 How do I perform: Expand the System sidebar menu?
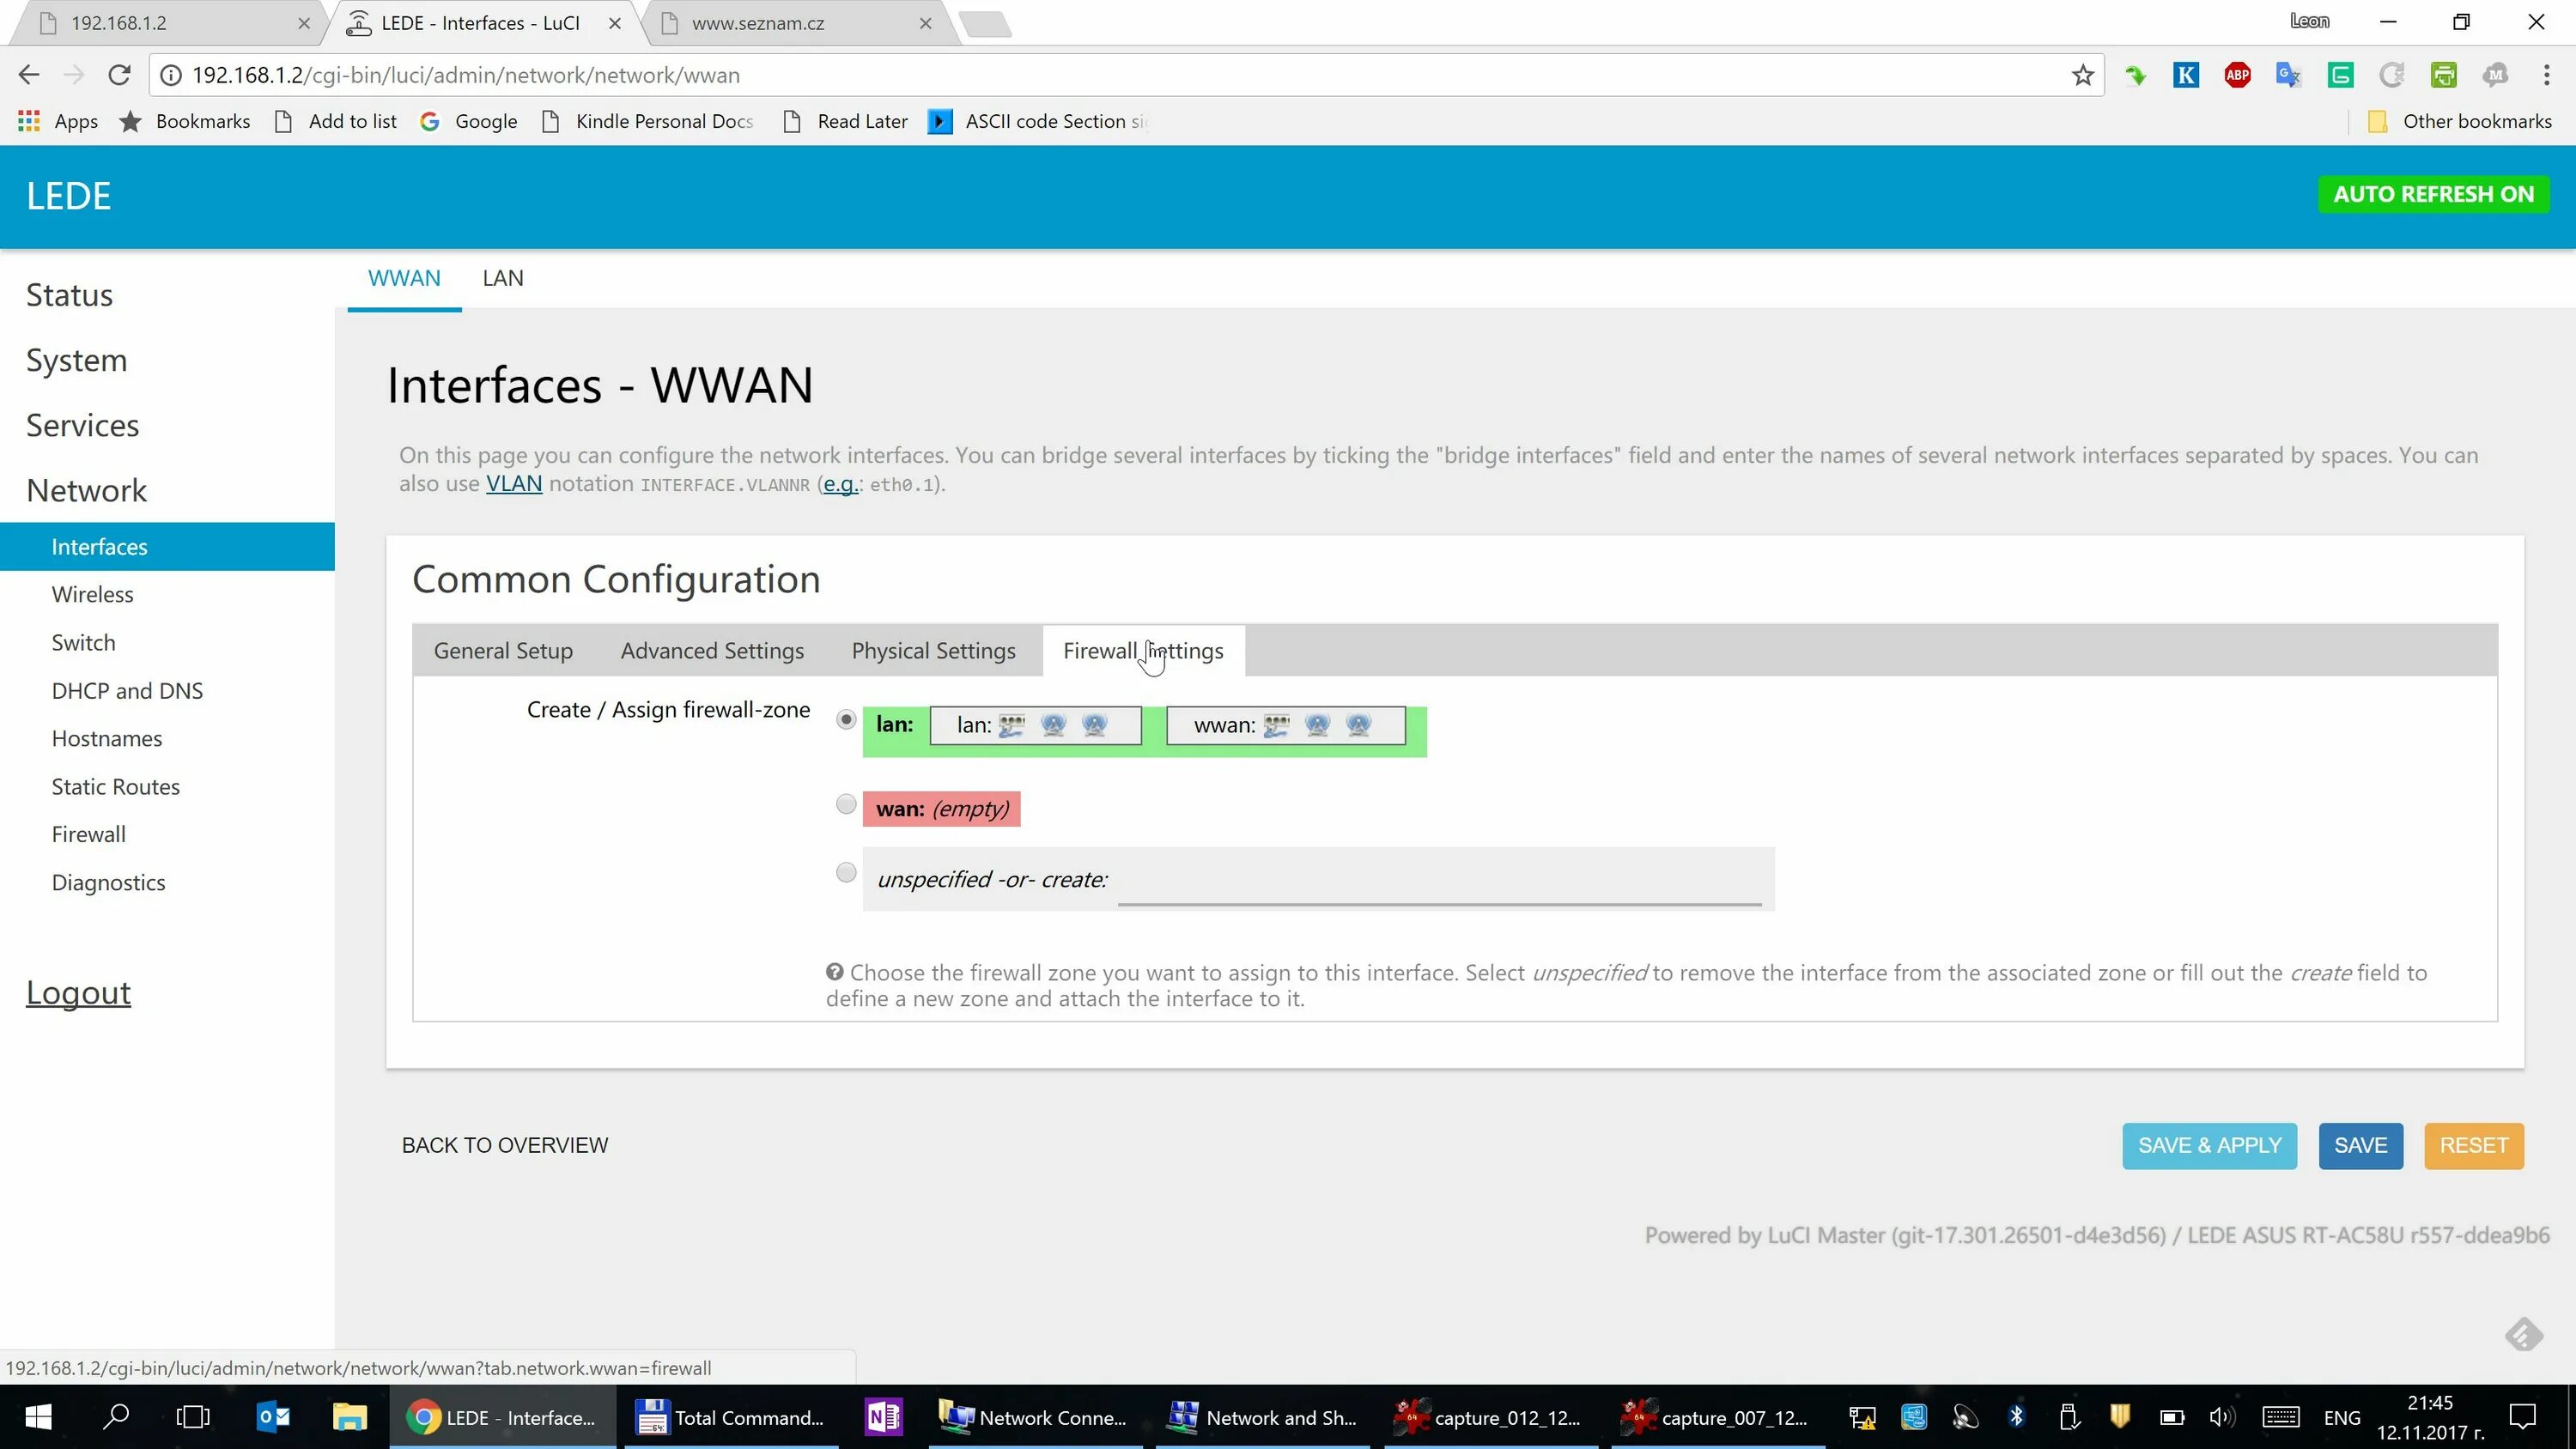pyautogui.click(x=76, y=360)
